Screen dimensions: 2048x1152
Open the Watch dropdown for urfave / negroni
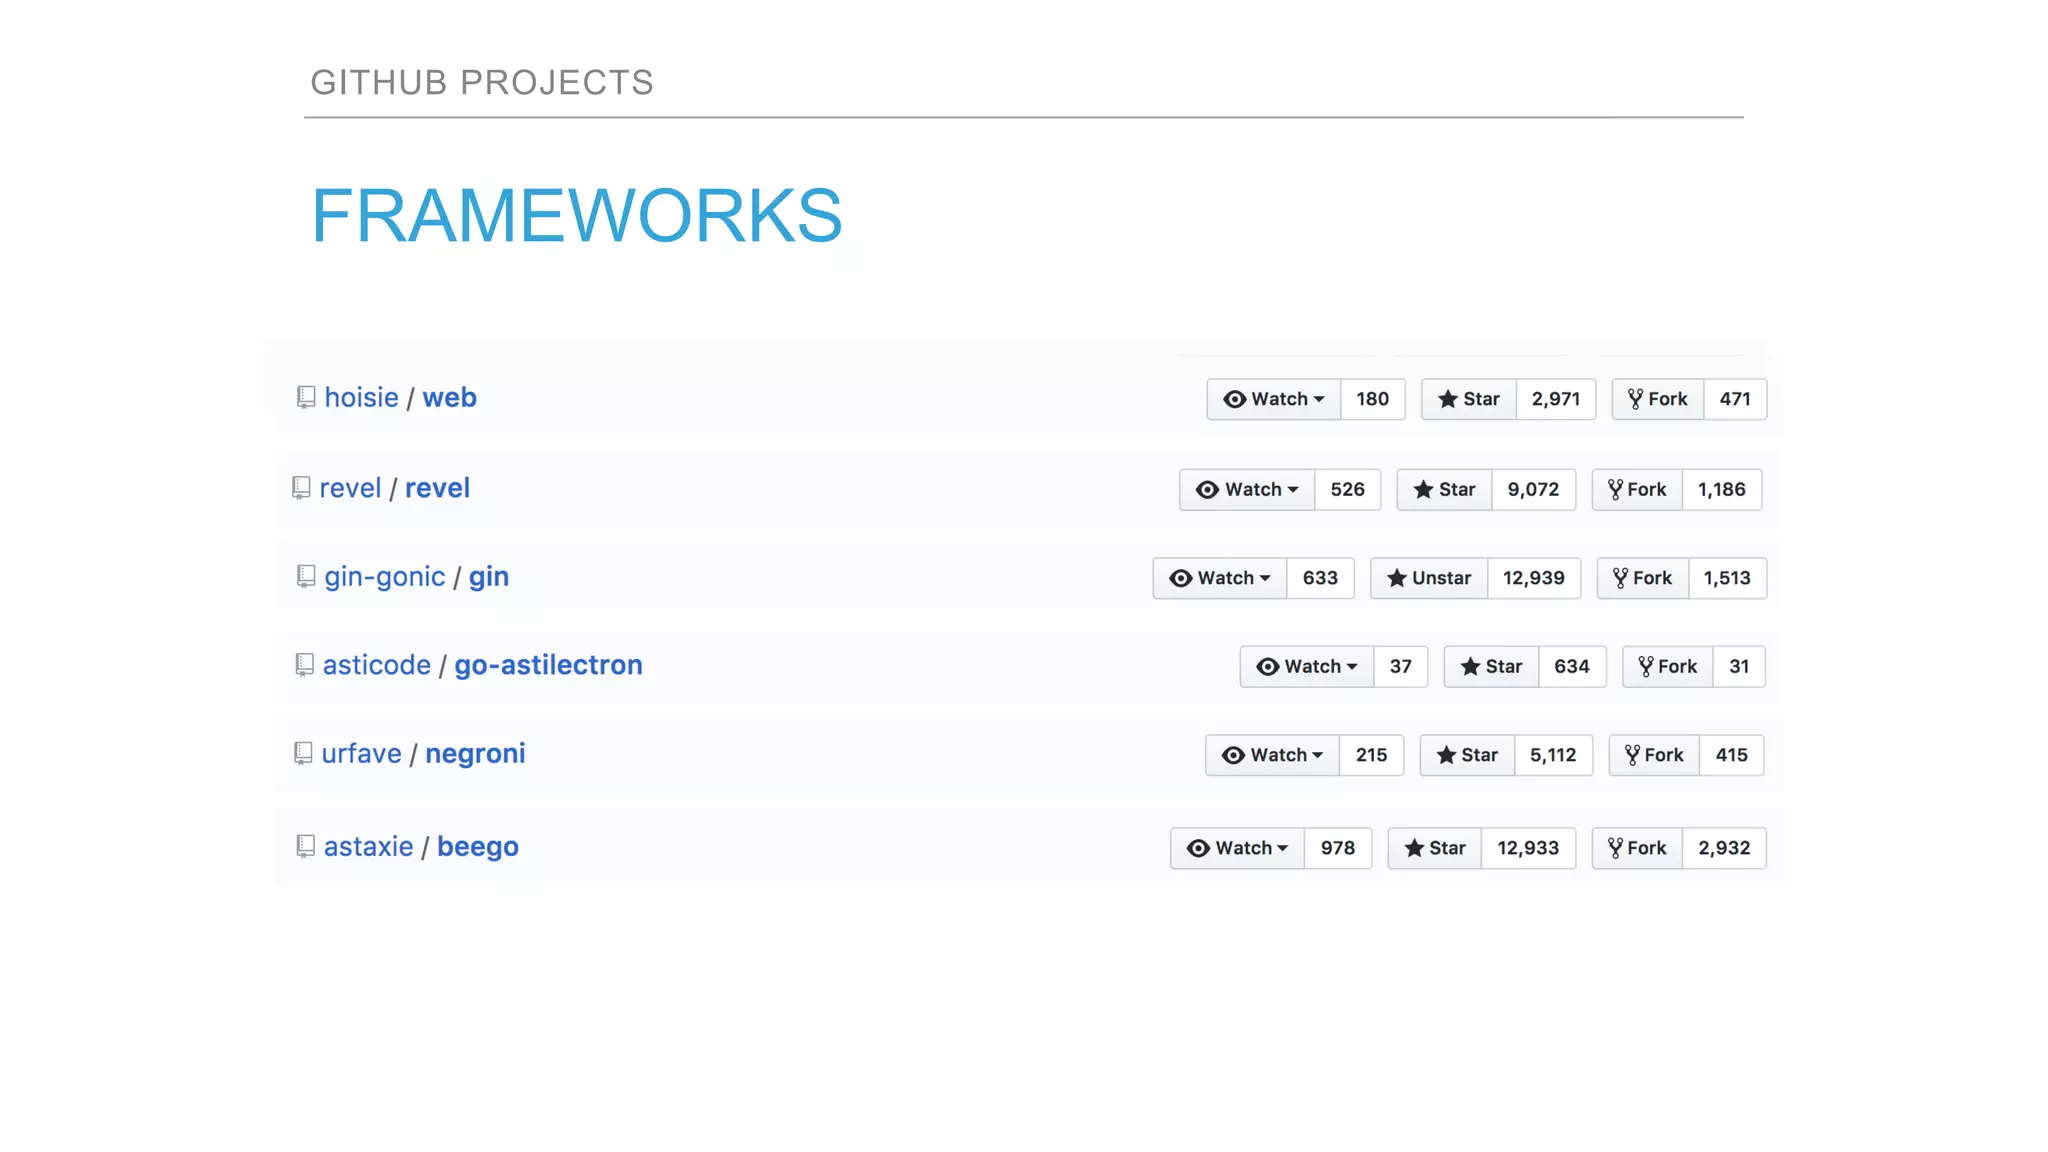coord(1272,755)
